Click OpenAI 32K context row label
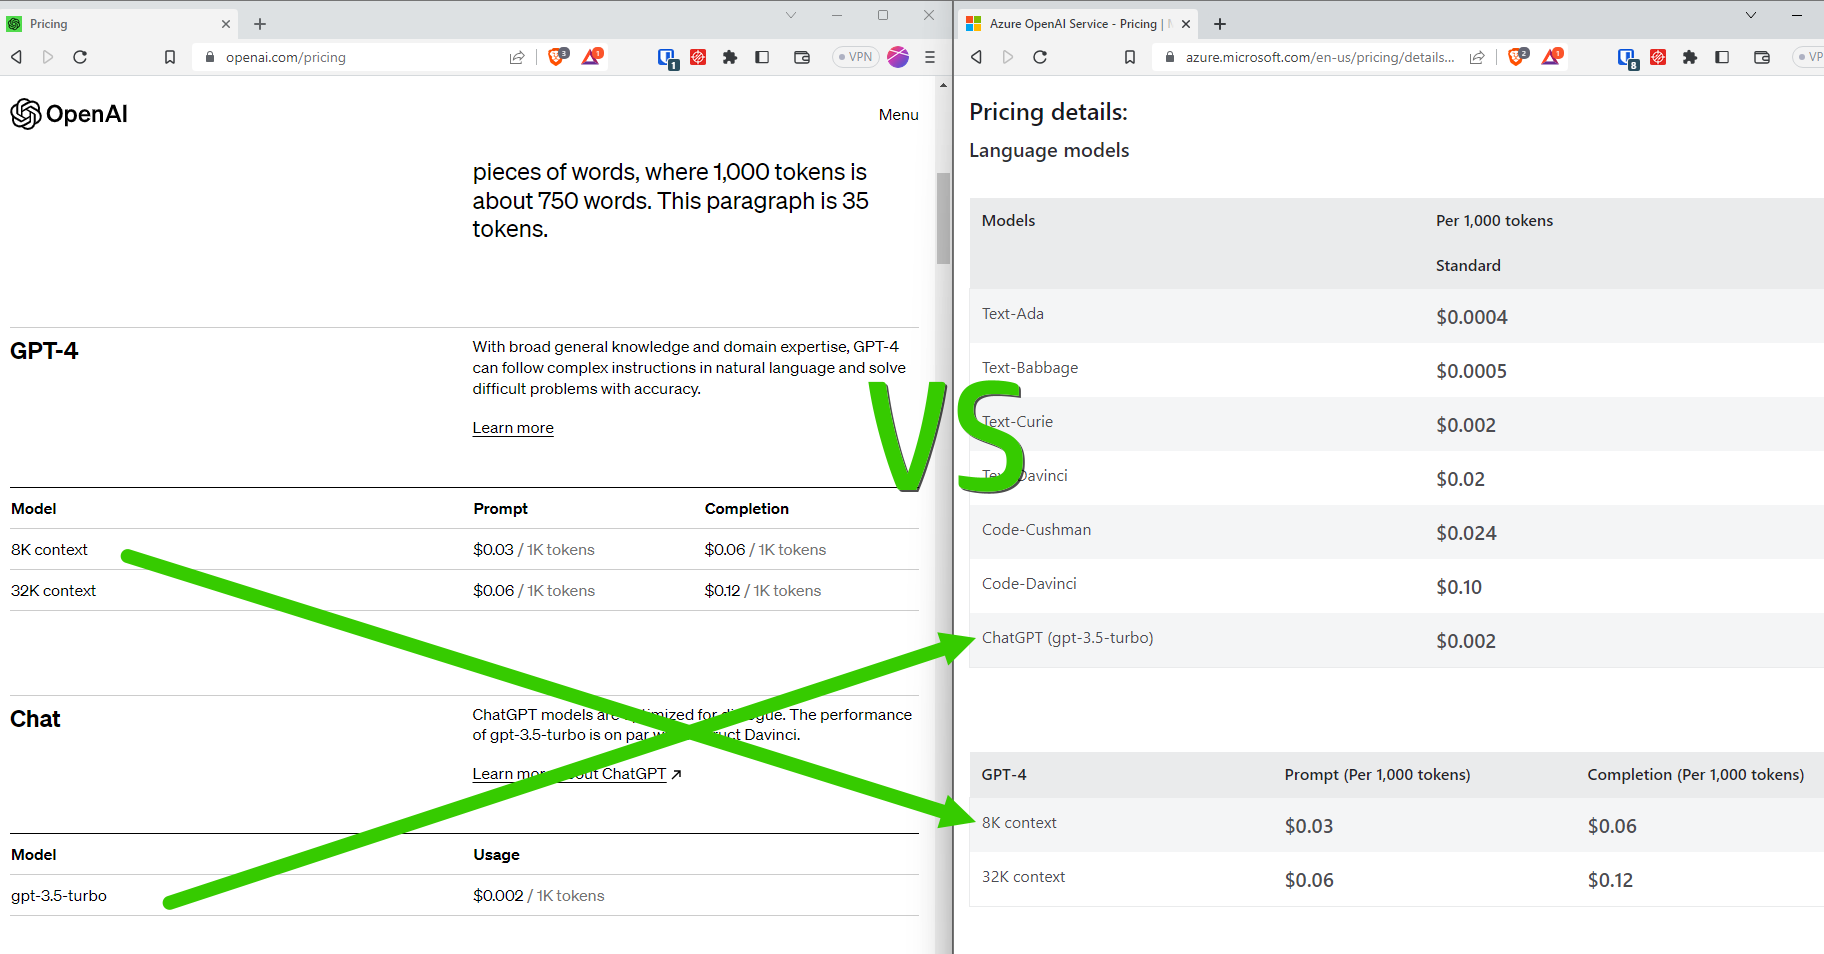The image size is (1824, 954). pyautogui.click(x=53, y=590)
